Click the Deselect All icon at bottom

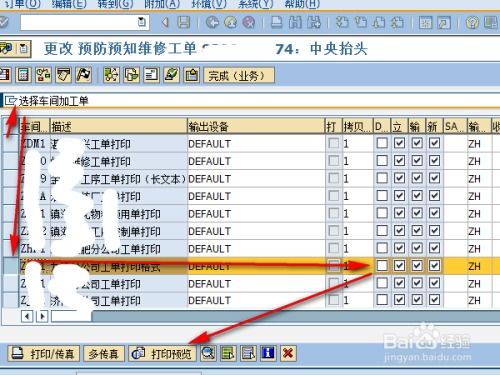(x=248, y=353)
